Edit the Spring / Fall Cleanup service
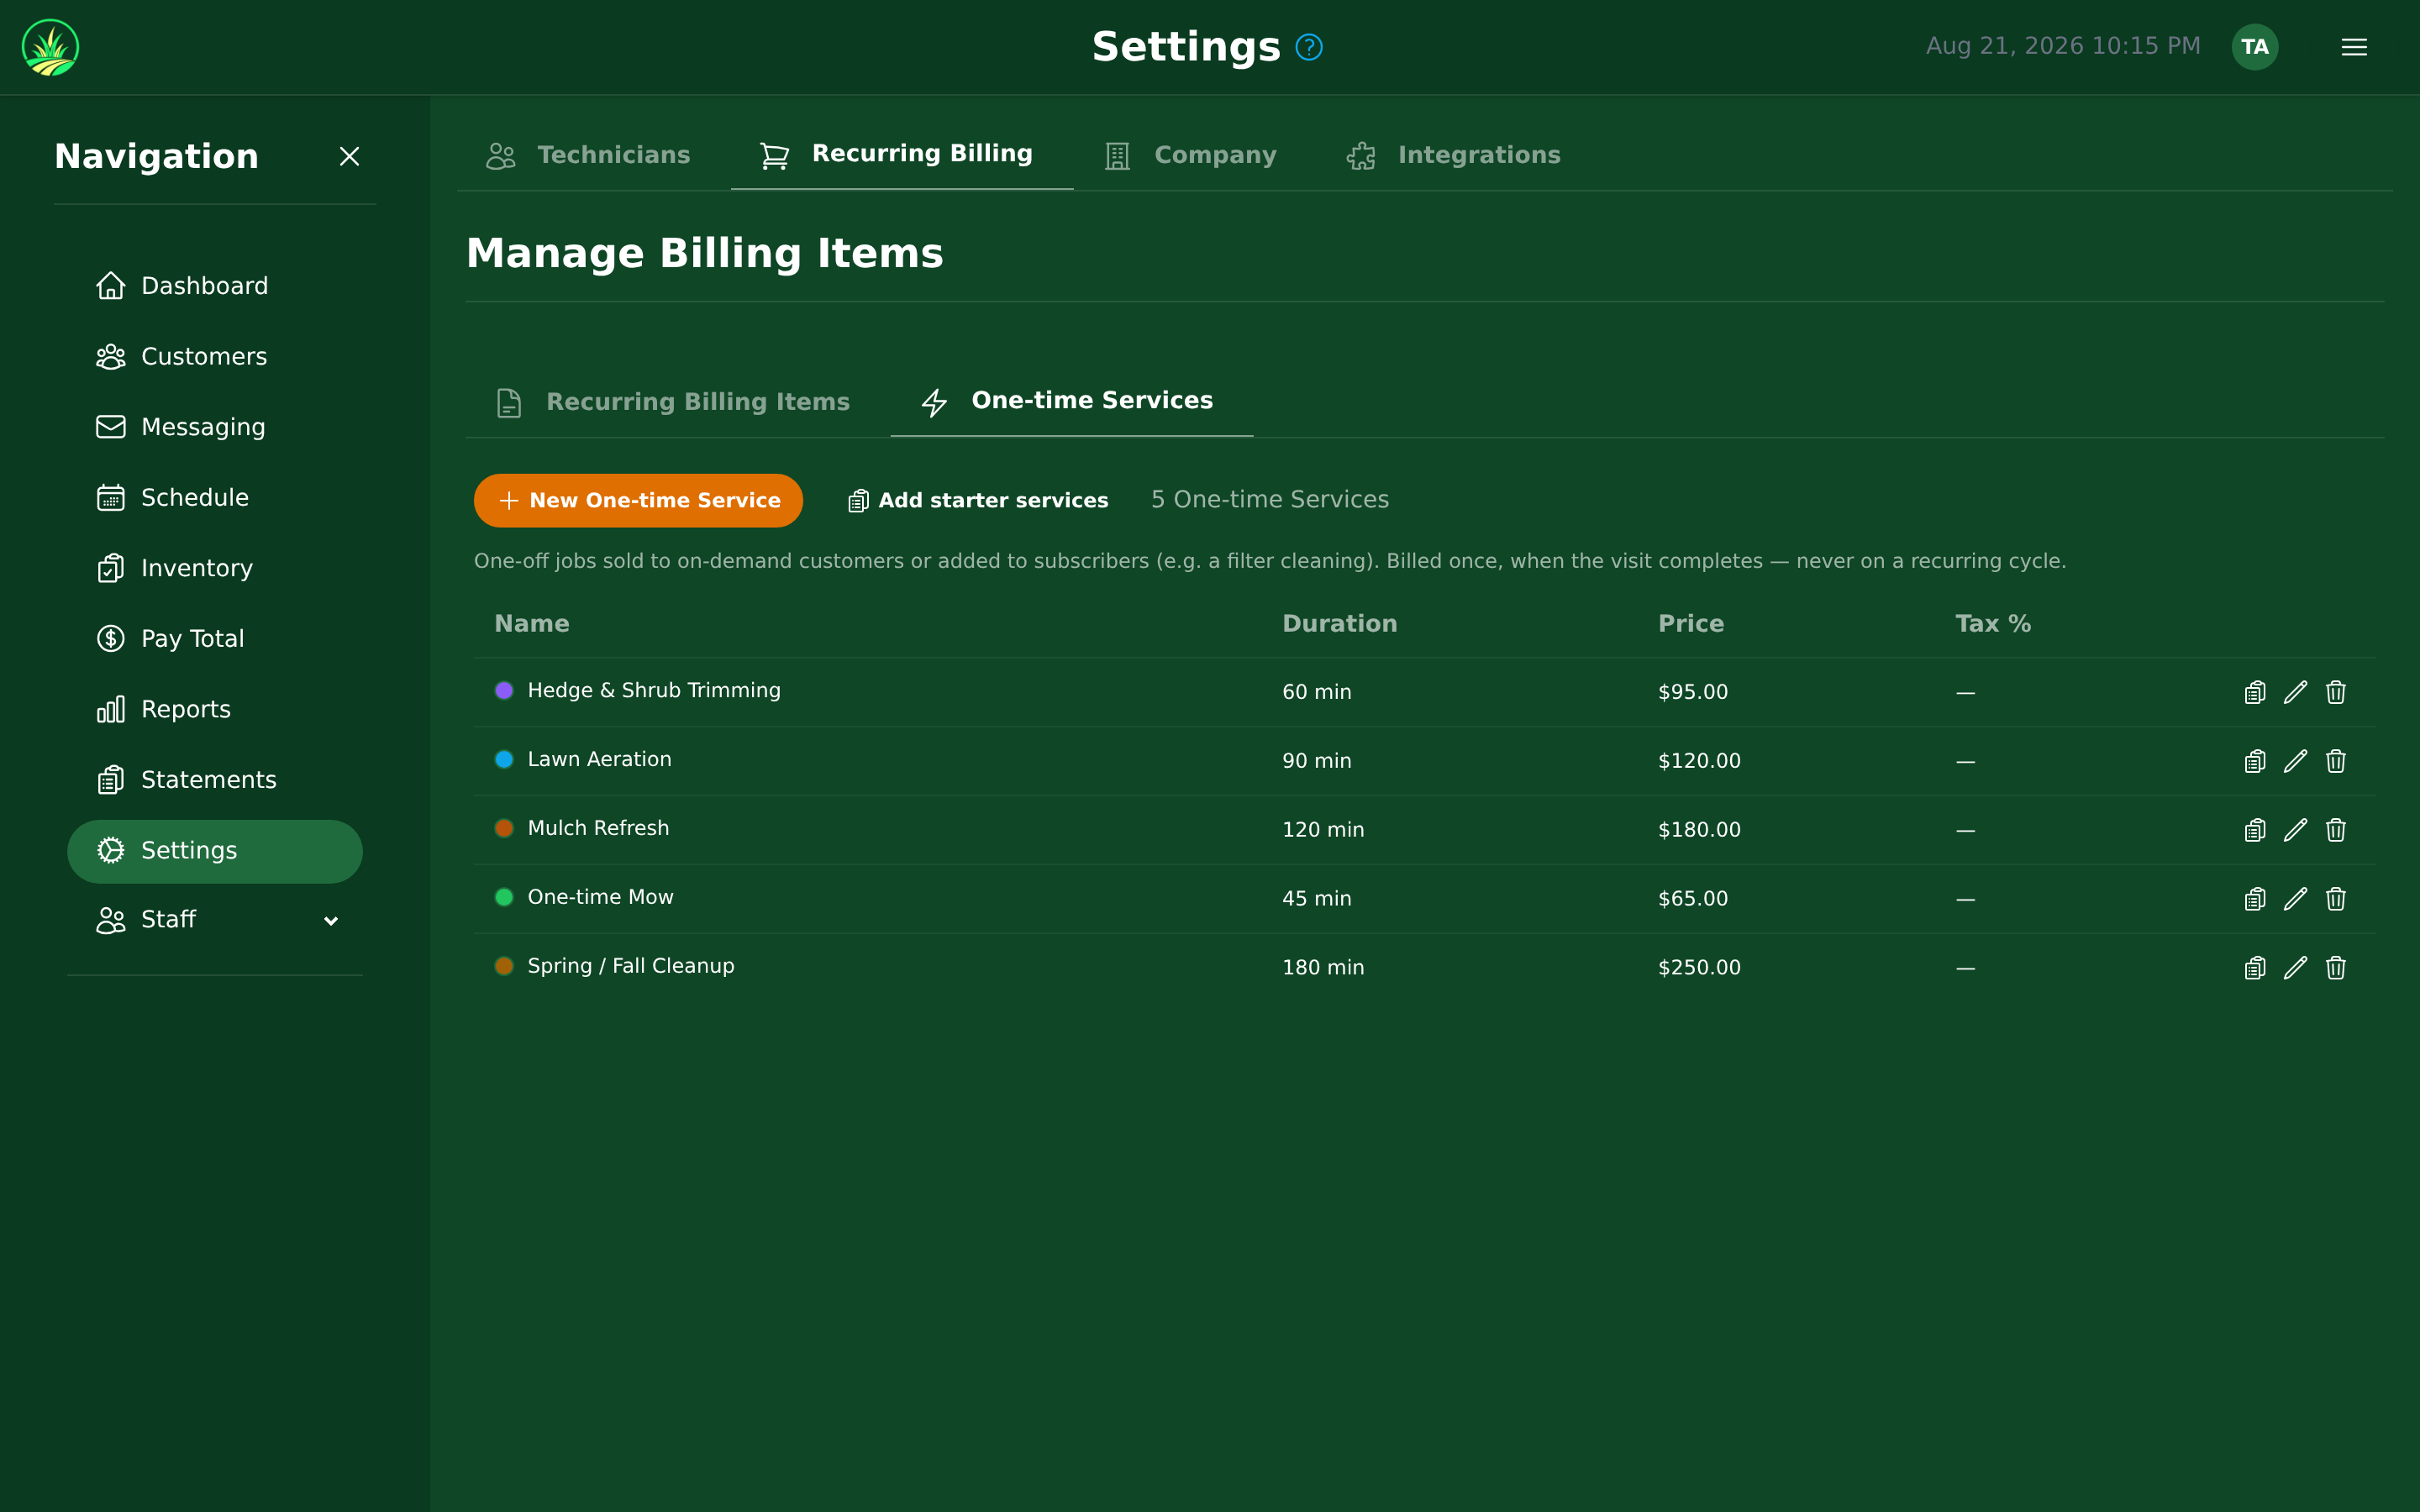Viewport: 2420px width, 1512px height. pos(2295,968)
